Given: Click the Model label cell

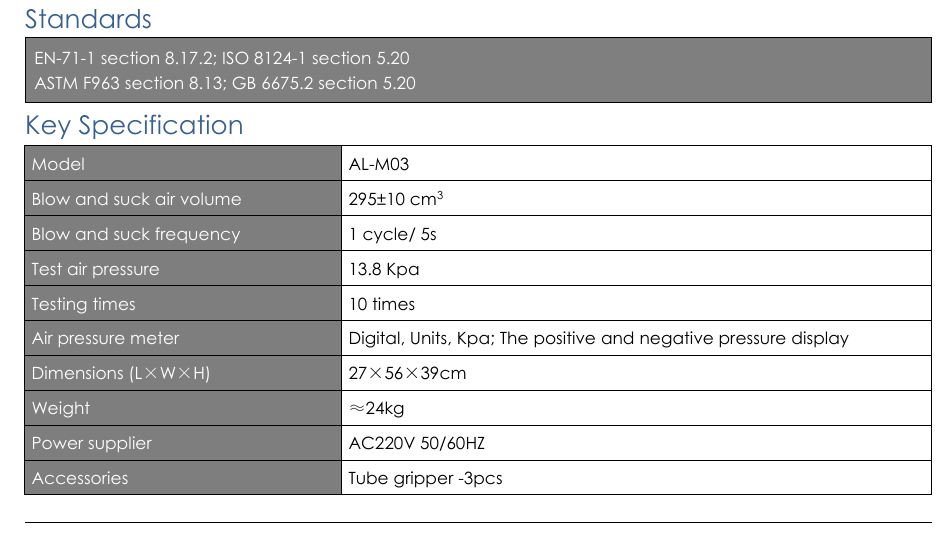Looking at the screenshot, I should tap(58, 164).
